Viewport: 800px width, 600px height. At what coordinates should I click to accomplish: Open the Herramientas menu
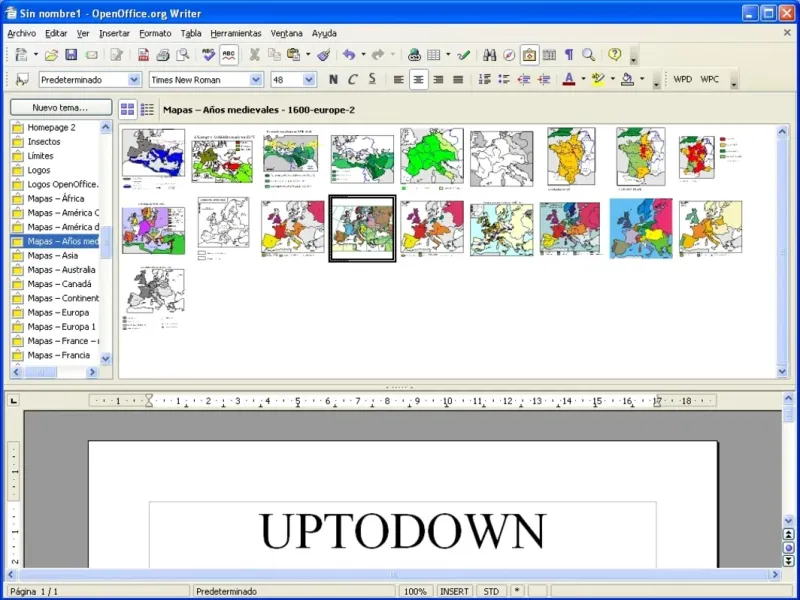[x=236, y=33]
